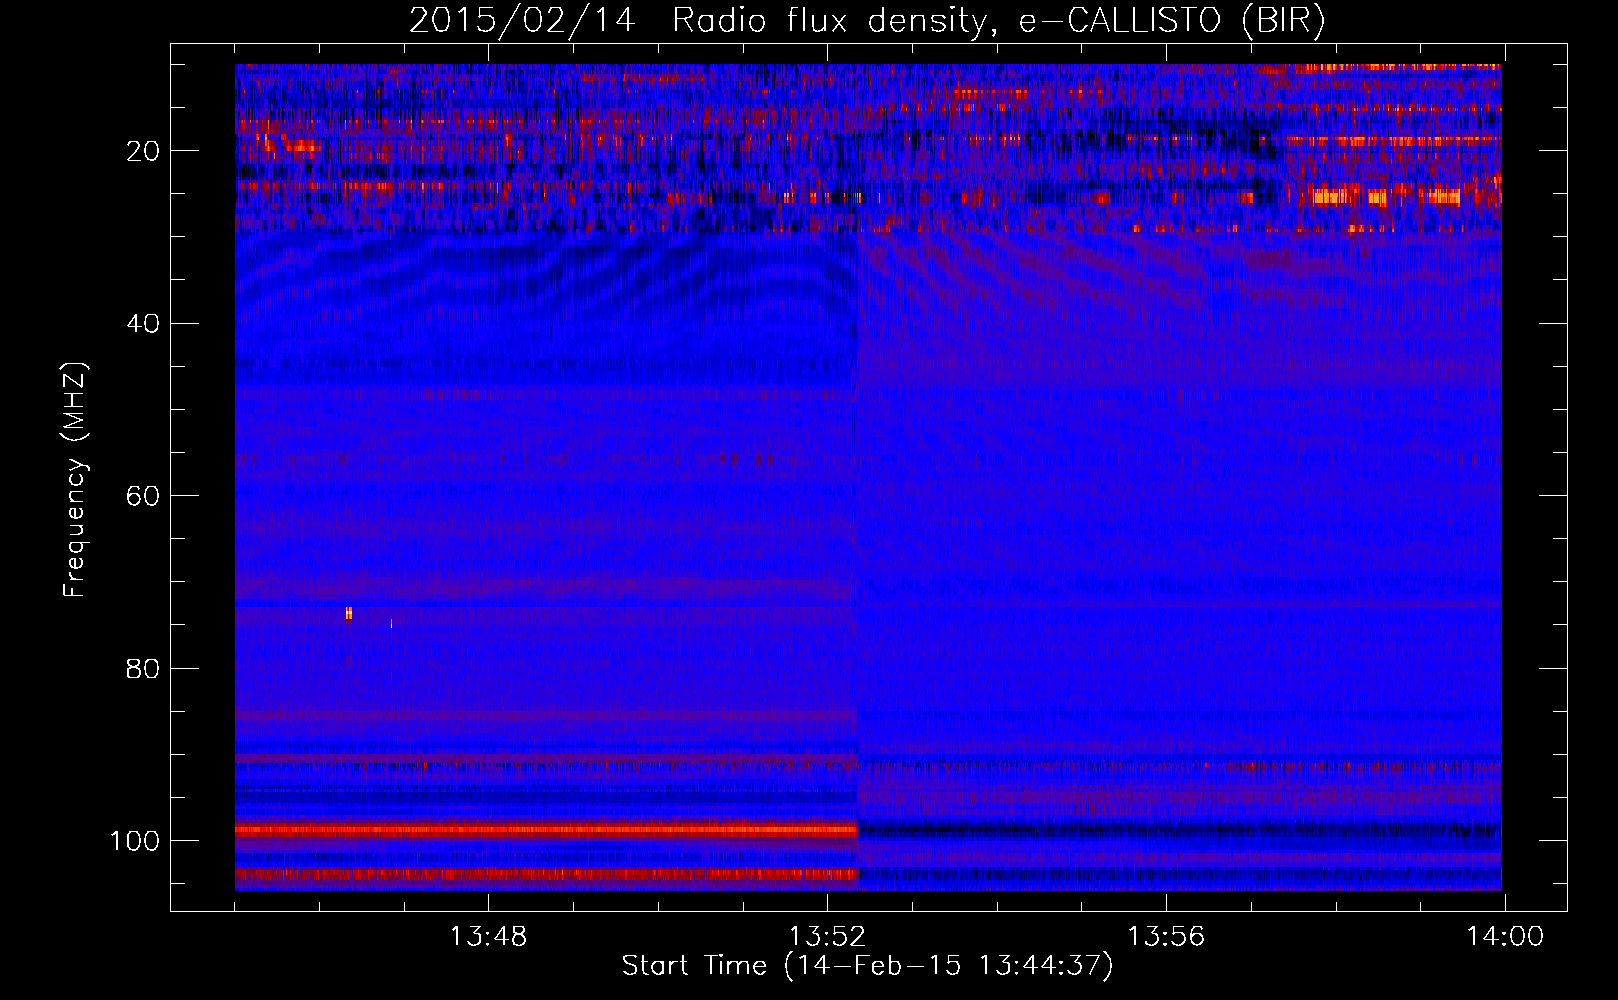
Task: Click the 60 frequency tick label
Action: [x=143, y=497]
